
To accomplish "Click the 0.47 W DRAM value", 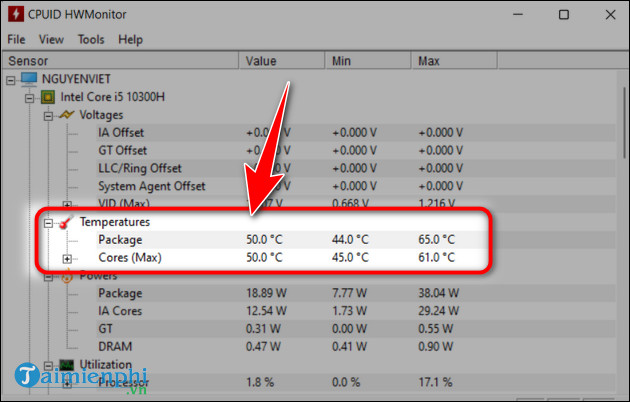I will pyautogui.click(x=263, y=346).
